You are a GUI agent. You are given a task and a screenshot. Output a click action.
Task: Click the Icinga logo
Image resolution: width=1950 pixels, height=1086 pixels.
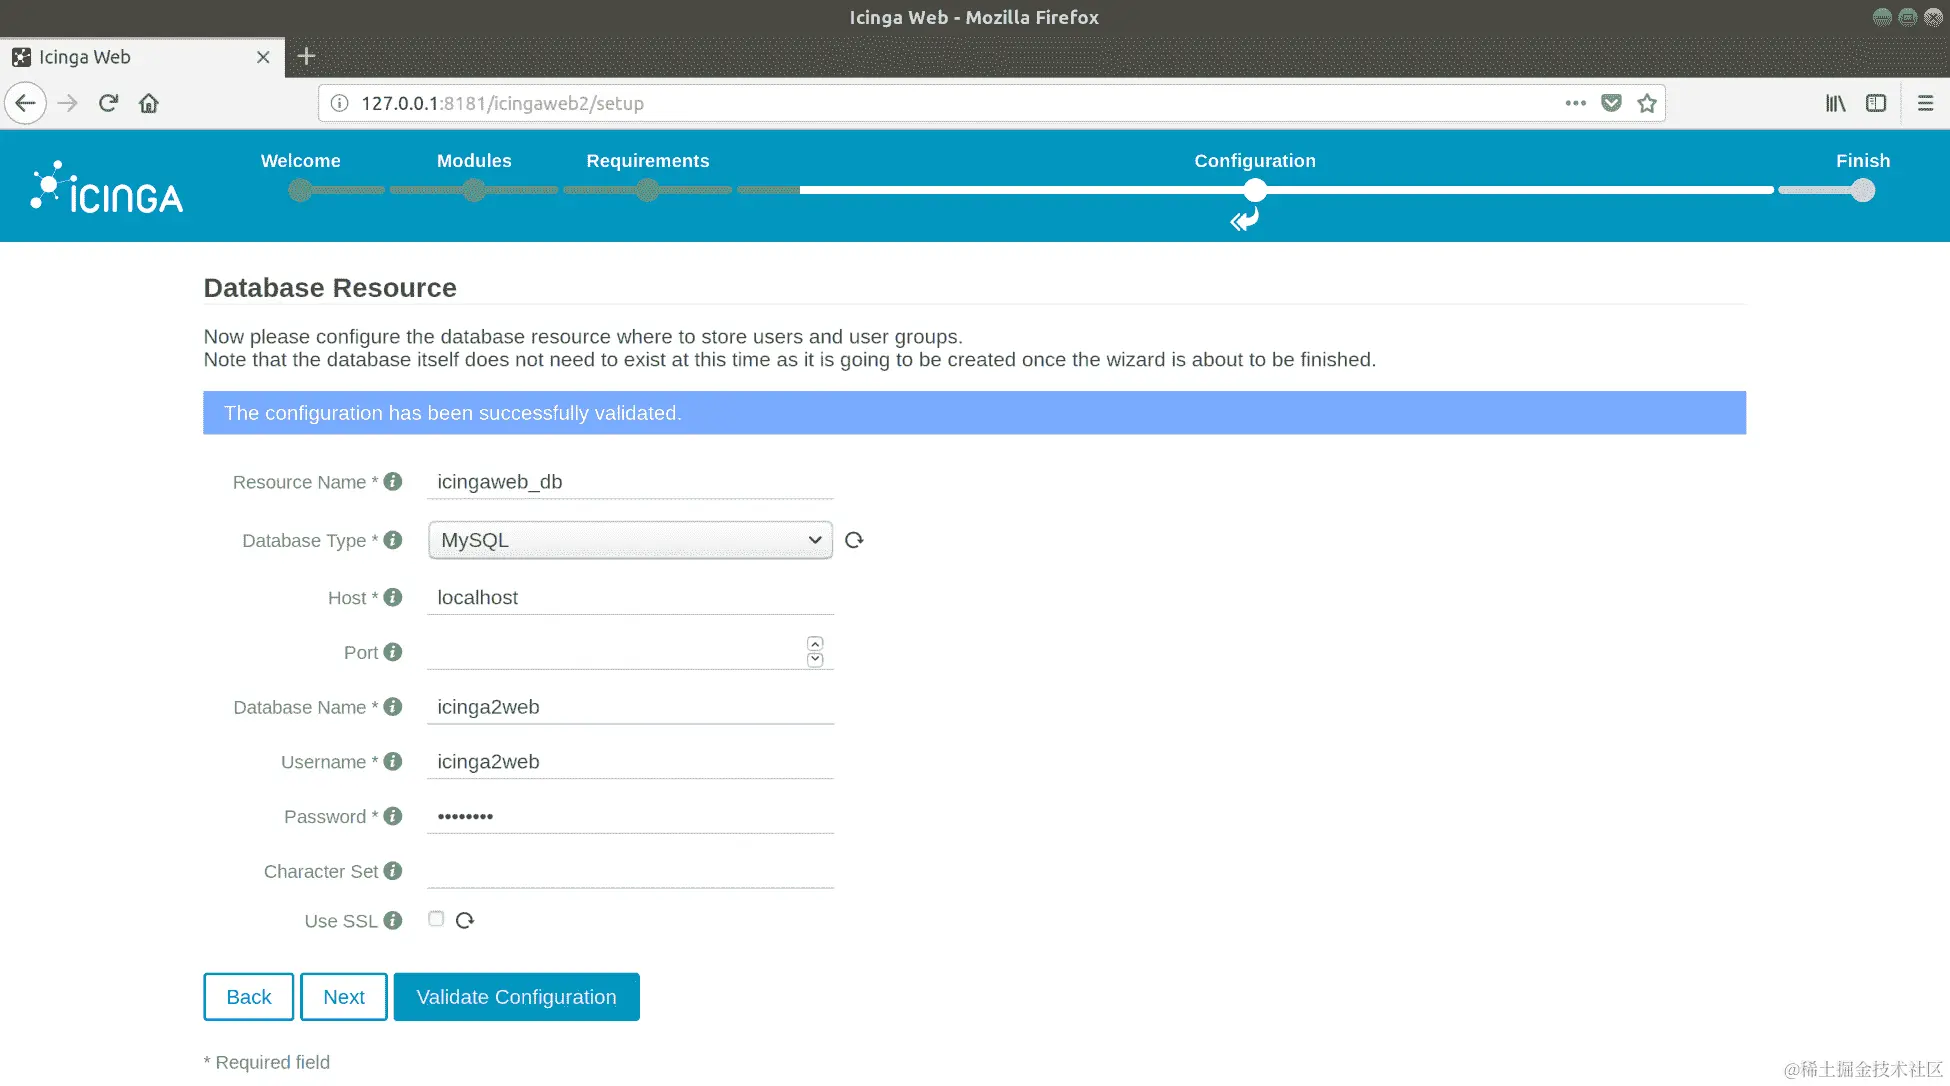click(107, 188)
